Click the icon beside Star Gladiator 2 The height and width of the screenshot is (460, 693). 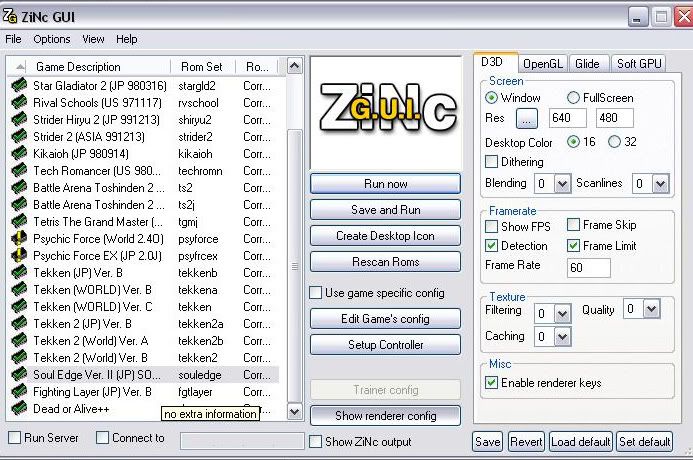point(19,85)
